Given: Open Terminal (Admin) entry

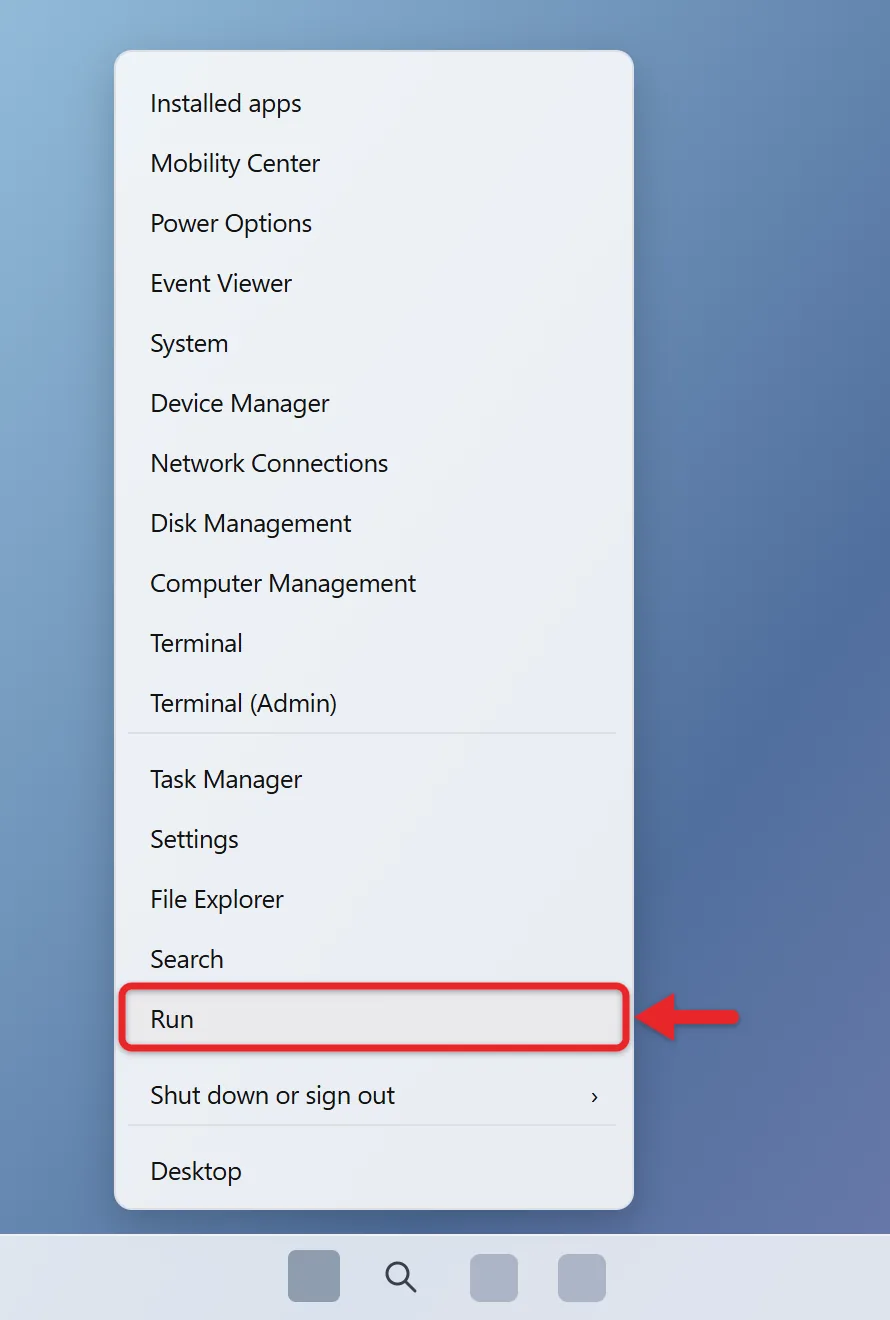Looking at the screenshot, I should tap(374, 704).
